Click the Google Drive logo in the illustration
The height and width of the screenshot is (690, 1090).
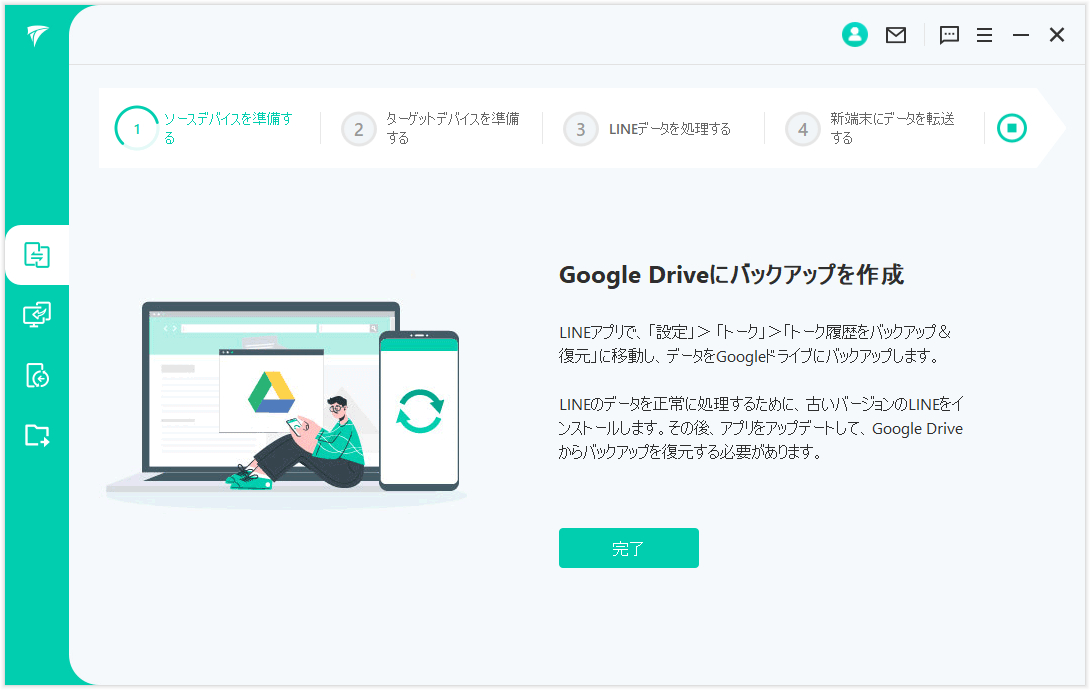271,392
